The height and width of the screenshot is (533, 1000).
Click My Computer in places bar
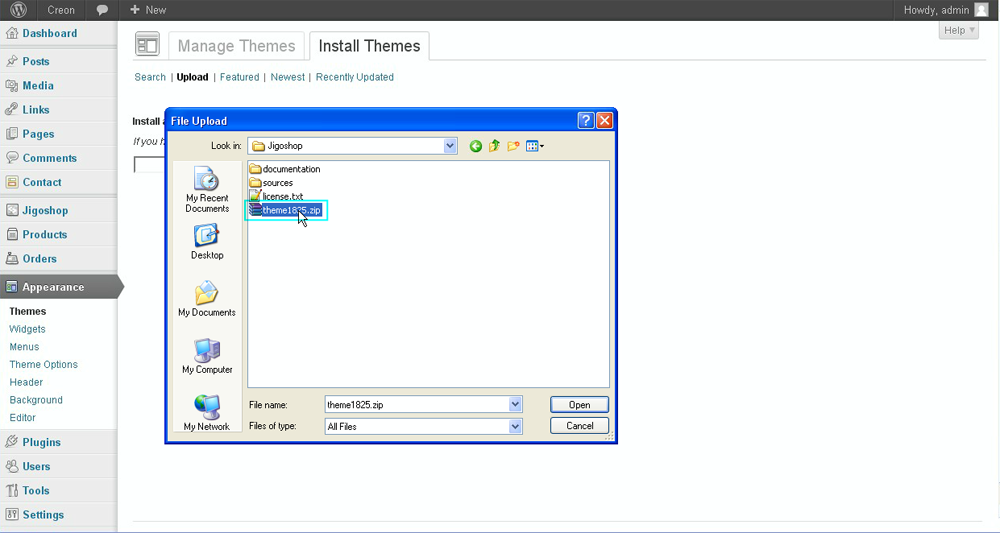coord(207,356)
